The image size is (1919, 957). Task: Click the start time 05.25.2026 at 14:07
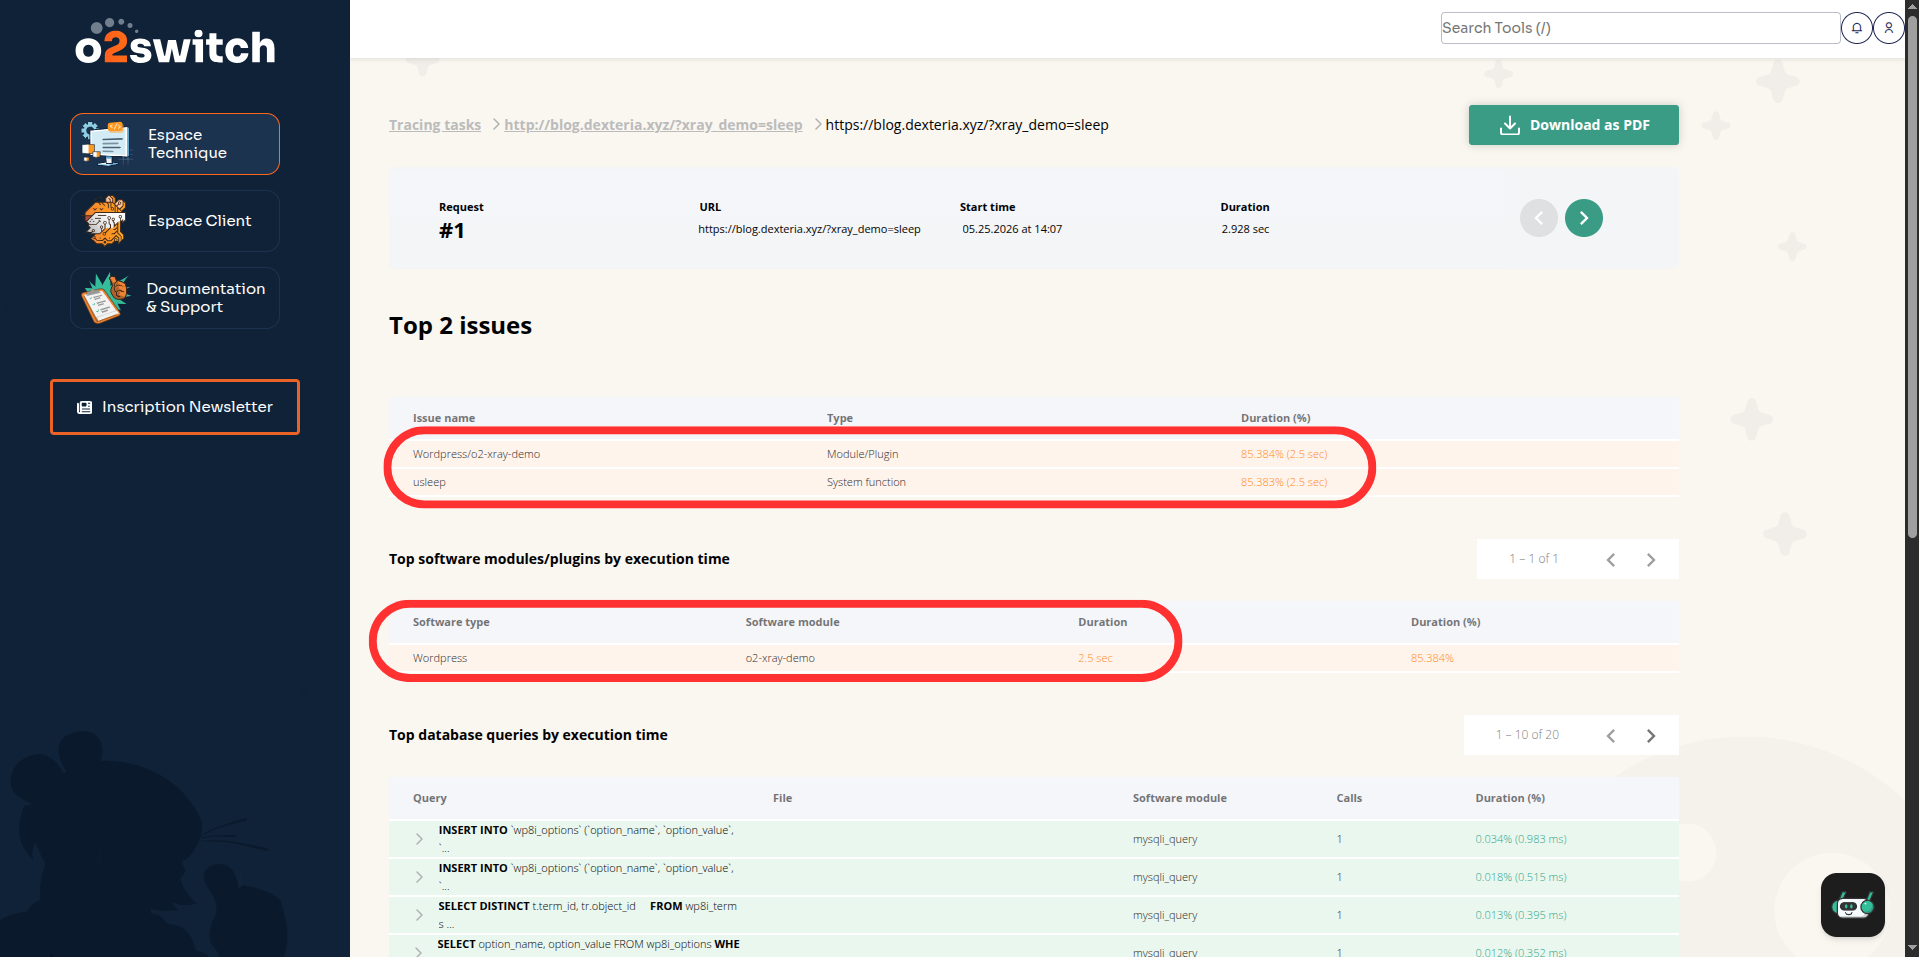tap(1012, 229)
